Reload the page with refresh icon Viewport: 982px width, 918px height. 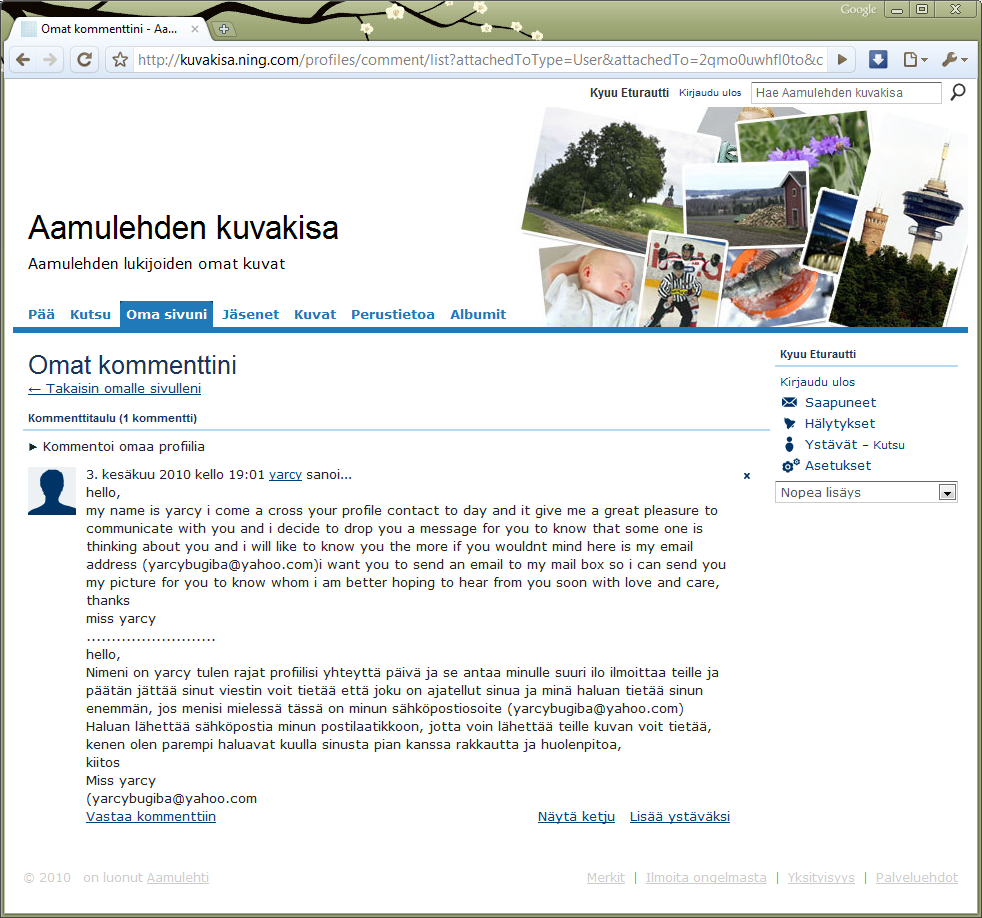(85, 60)
